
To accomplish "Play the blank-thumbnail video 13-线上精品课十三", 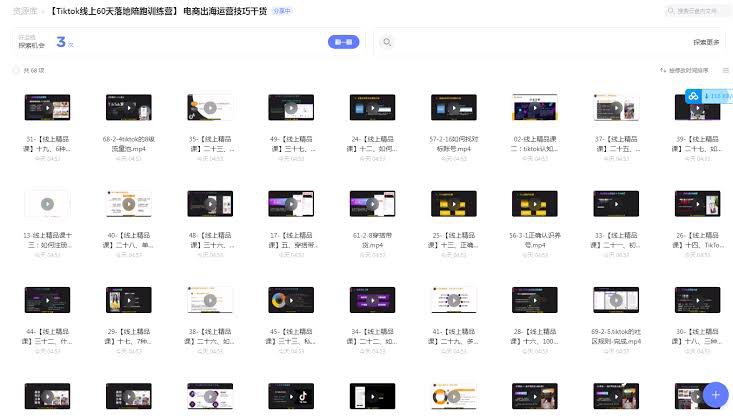I will click(47, 204).
